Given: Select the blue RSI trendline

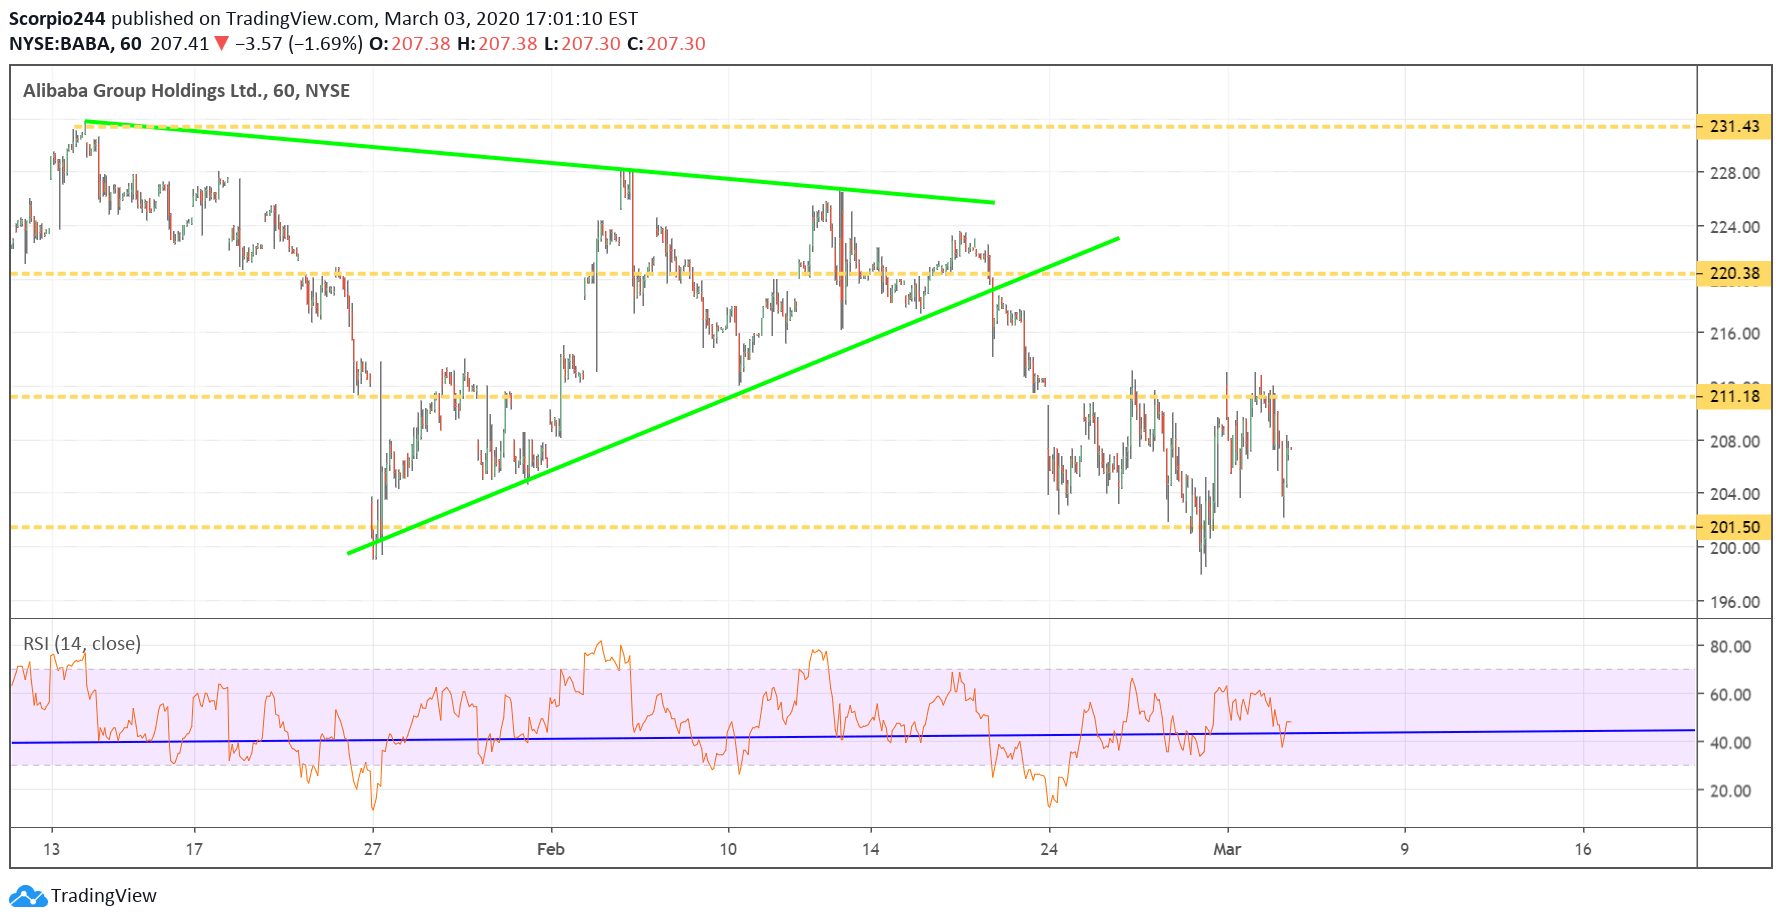Looking at the screenshot, I should 853,736.
